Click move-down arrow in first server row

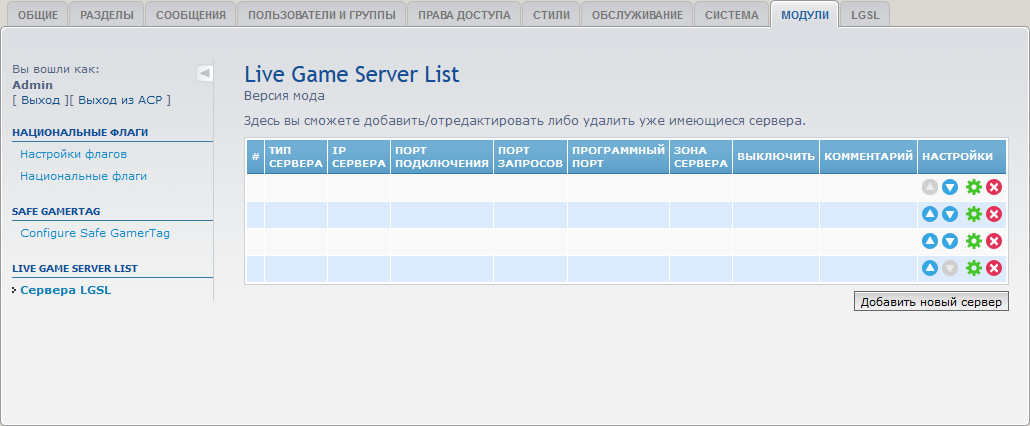coord(950,187)
